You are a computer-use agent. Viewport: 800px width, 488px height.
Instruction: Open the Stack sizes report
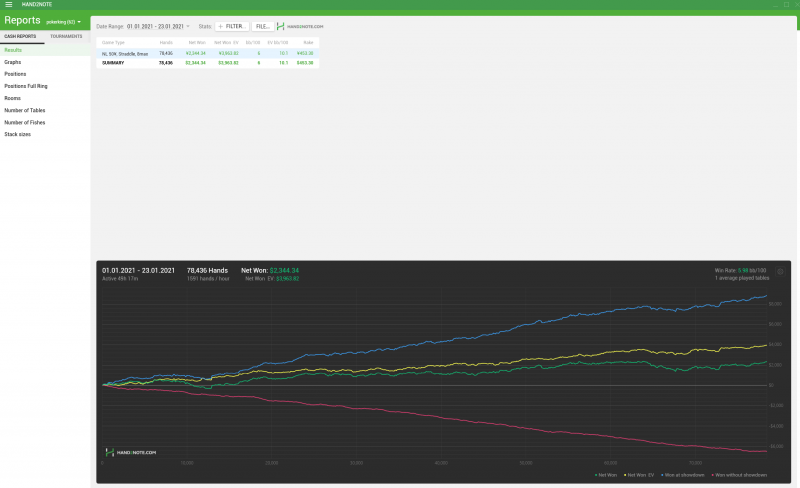tap(17, 134)
